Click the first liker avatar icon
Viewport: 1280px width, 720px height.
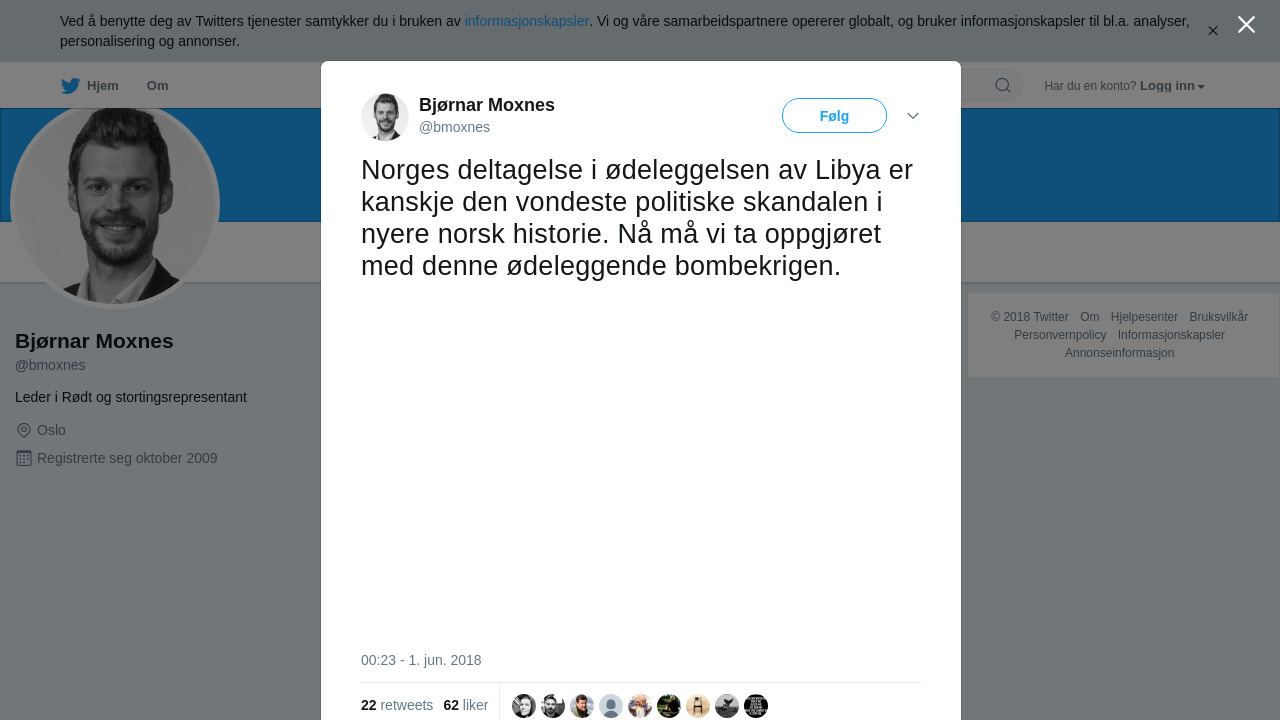coord(524,706)
